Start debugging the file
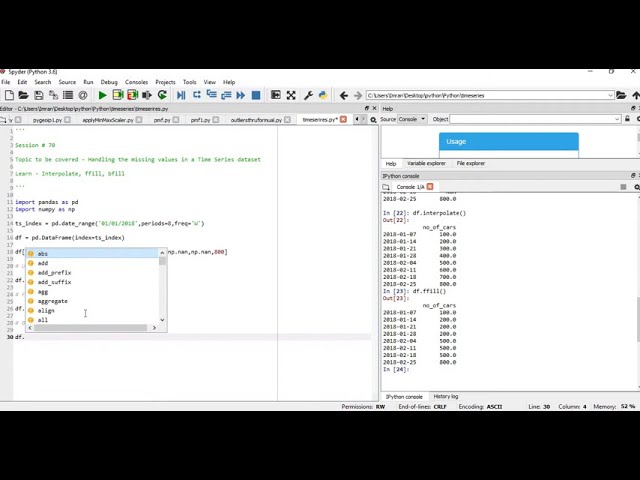Image resolution: width=640 pixels, height=480 pixels. 181,95
